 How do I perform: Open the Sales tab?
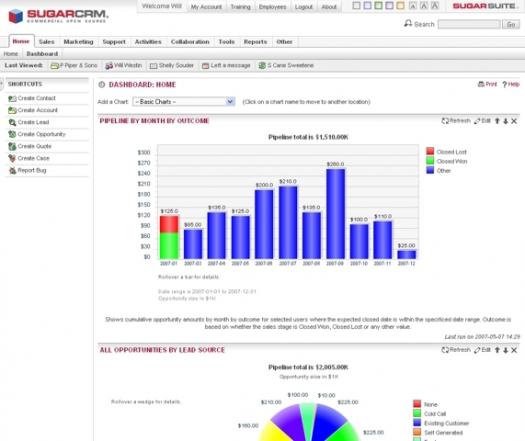(x=47, y=42)
